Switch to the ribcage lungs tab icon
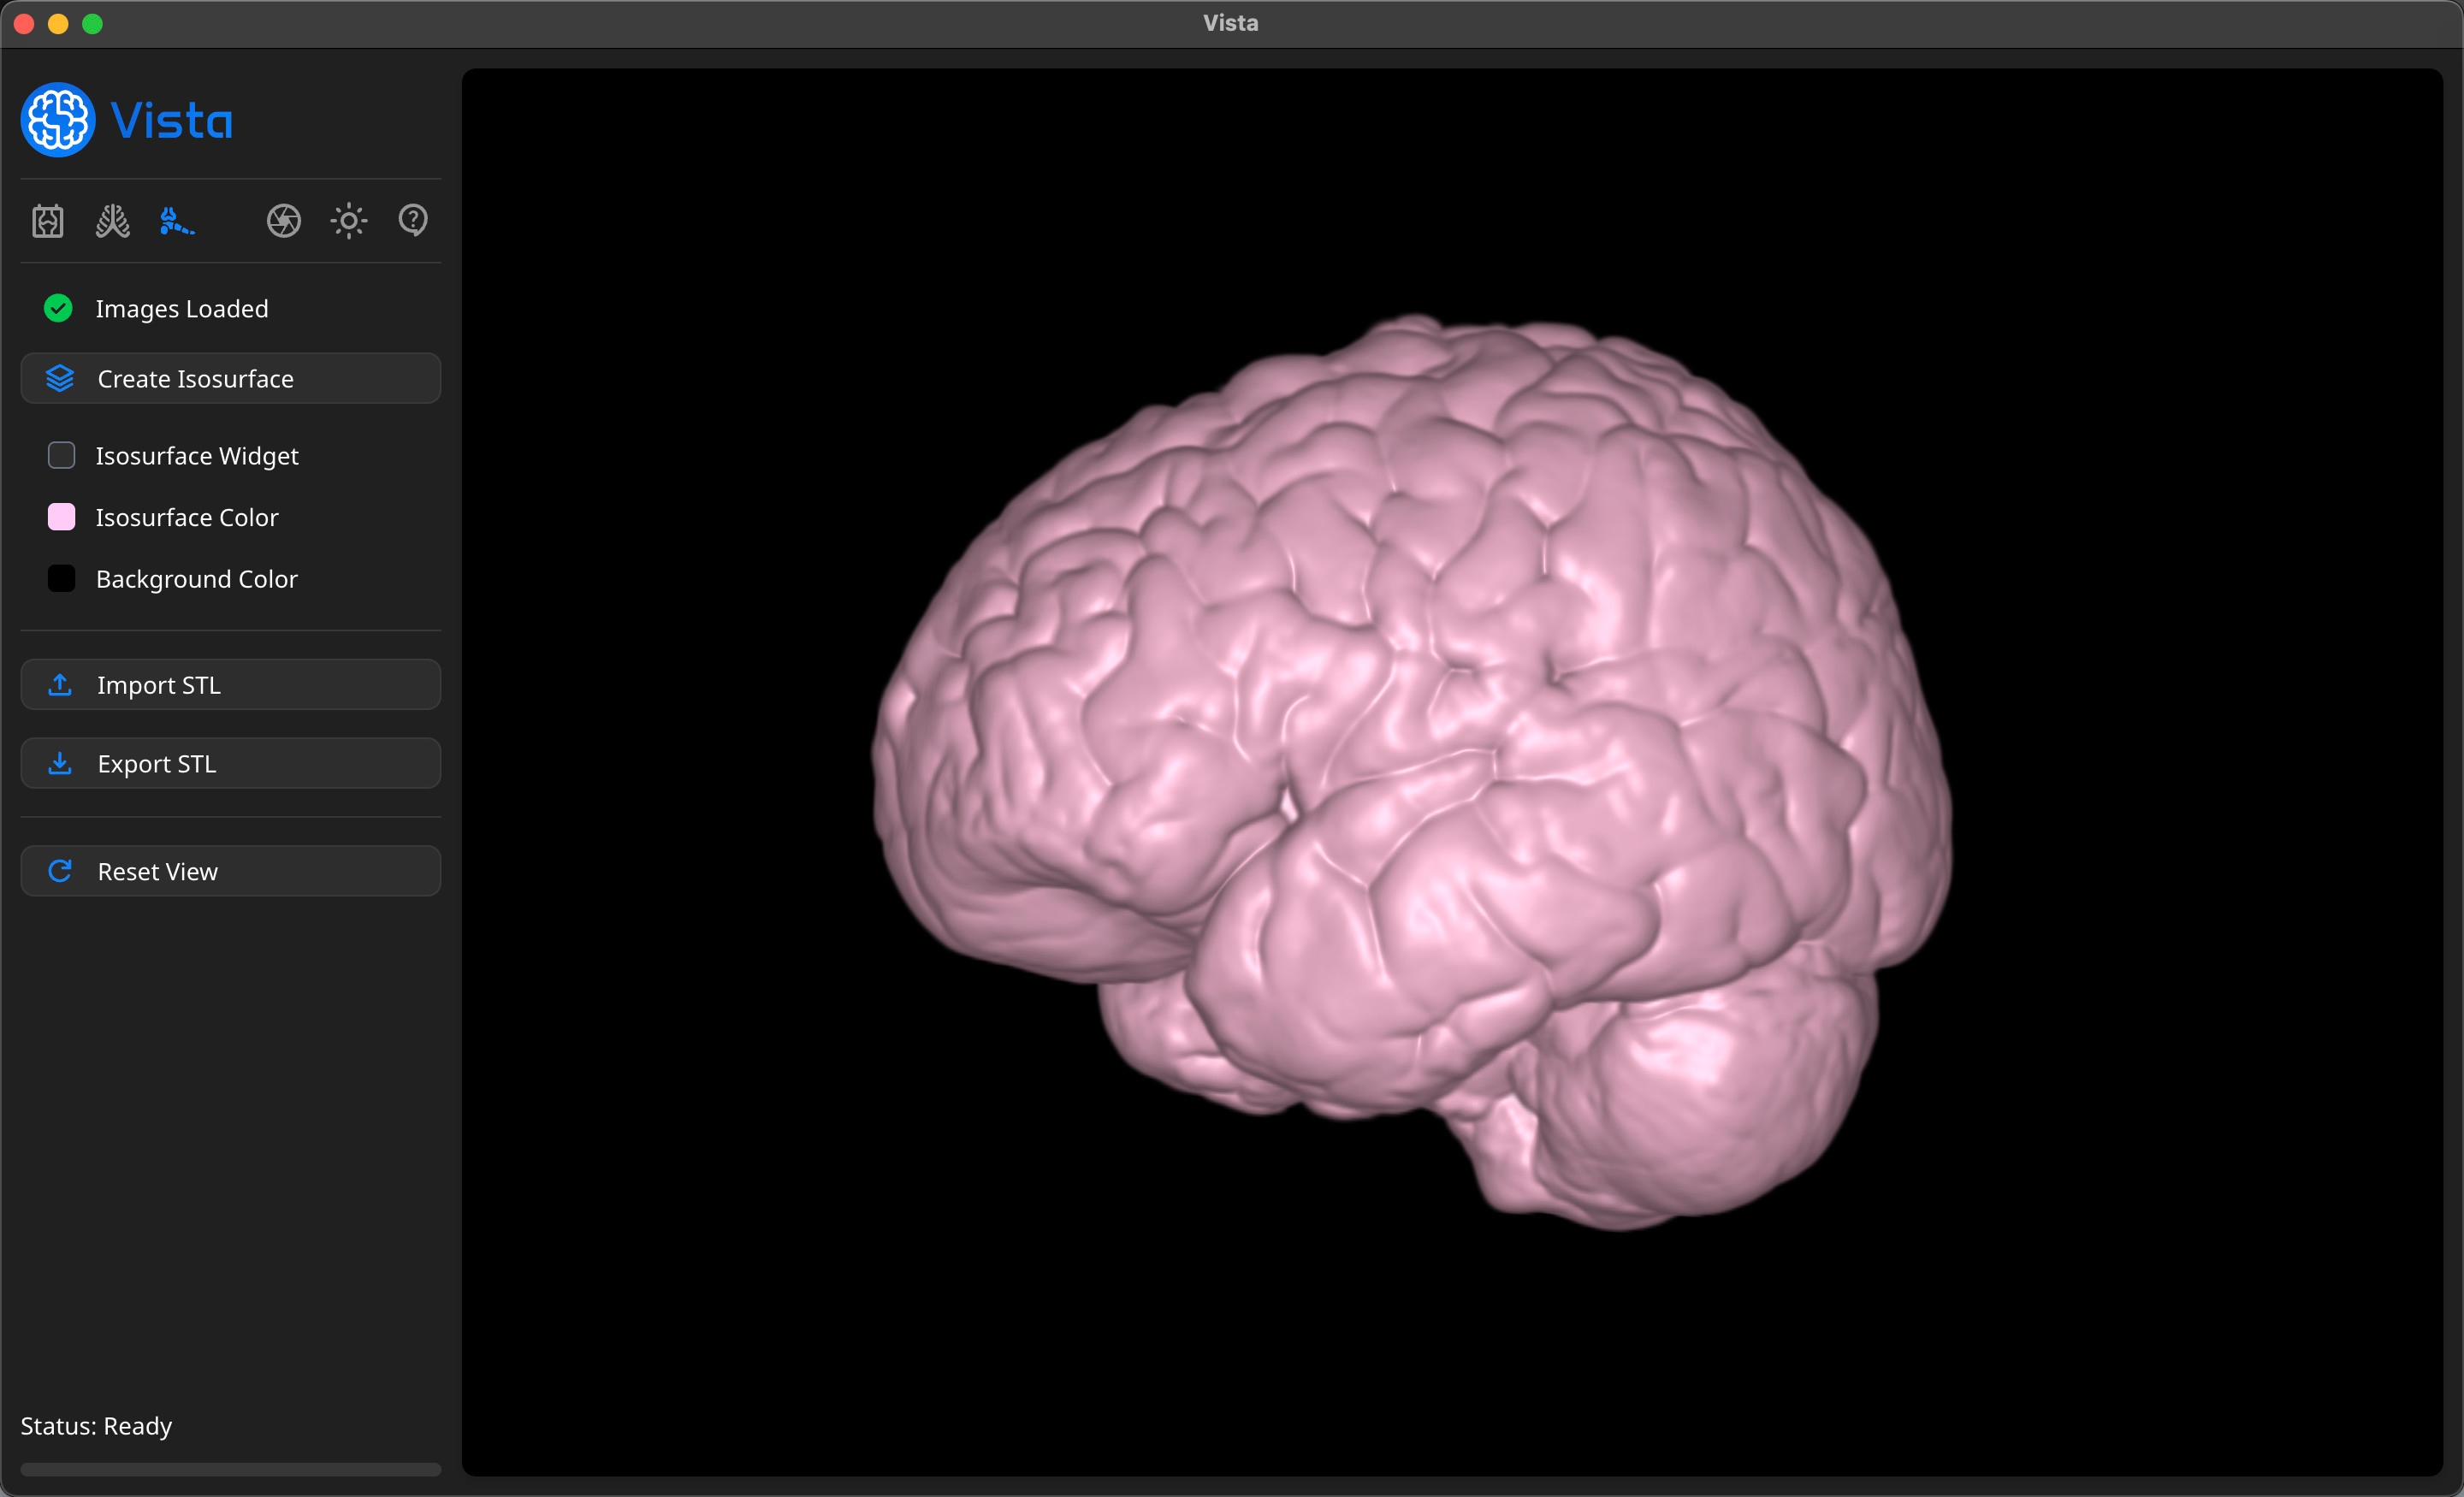Image resolution: width=2464 pixels, height=1497 pixels. tap(113, 220)
